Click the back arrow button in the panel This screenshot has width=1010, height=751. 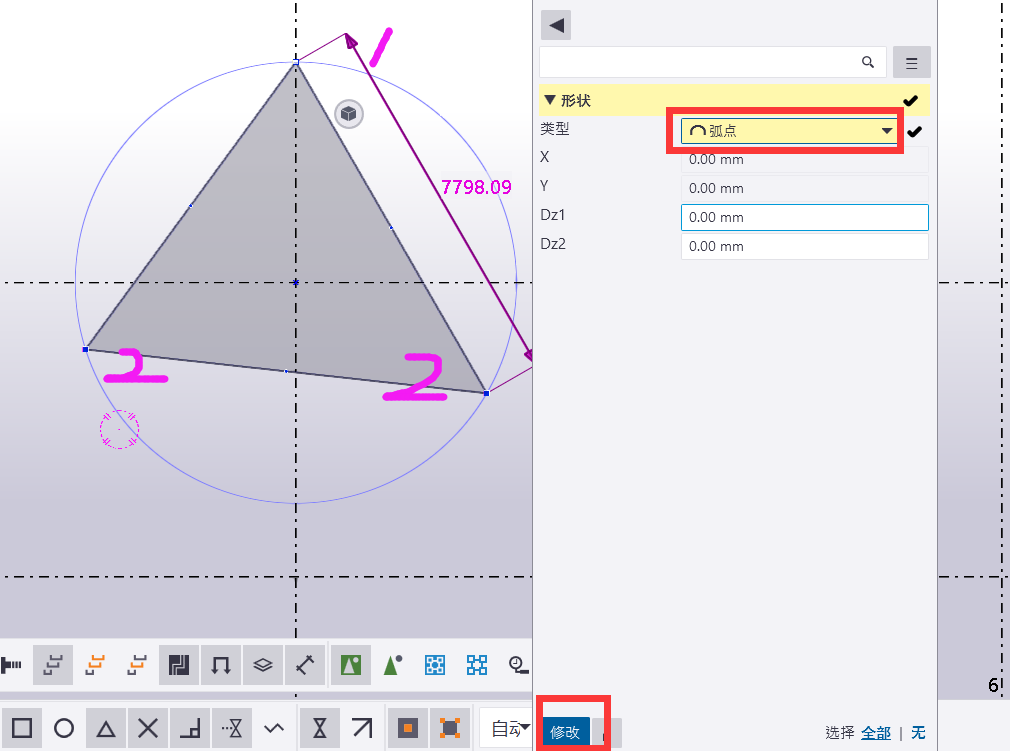click(556, 26)
